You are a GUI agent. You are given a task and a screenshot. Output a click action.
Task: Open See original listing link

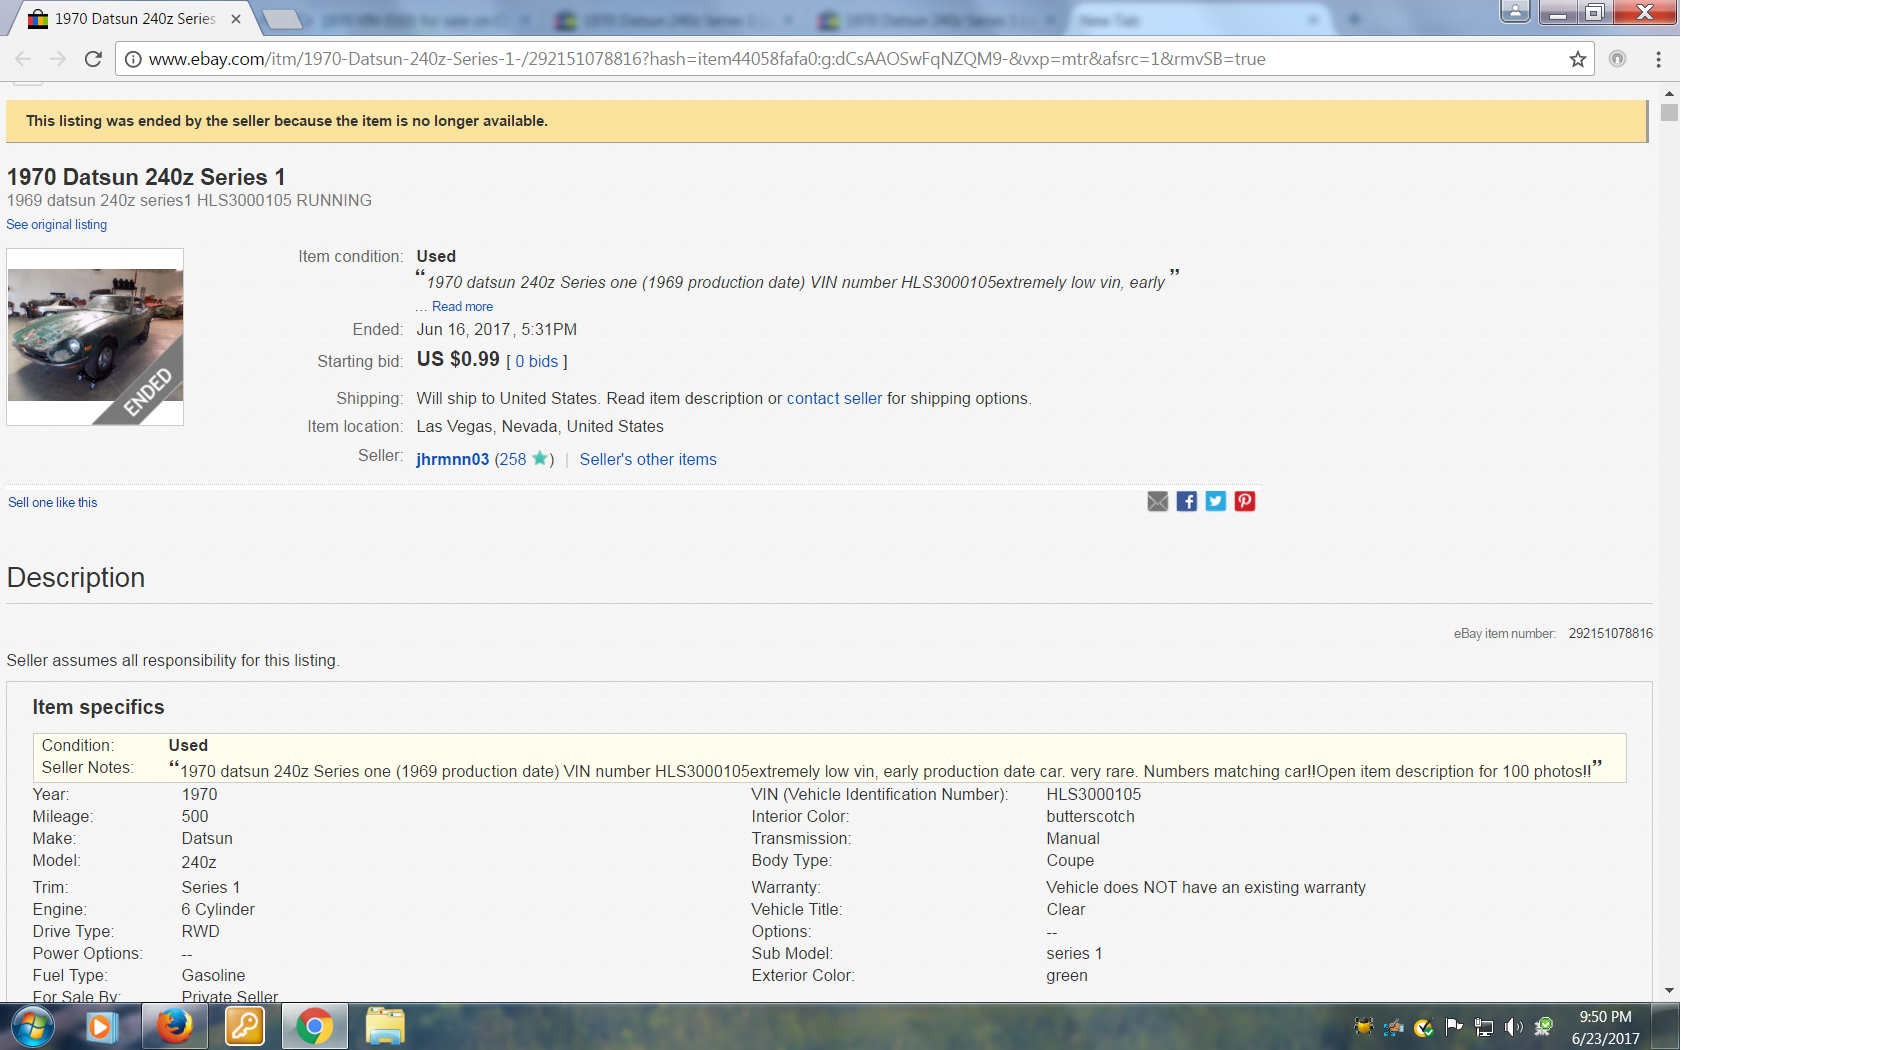click(57, 225)
